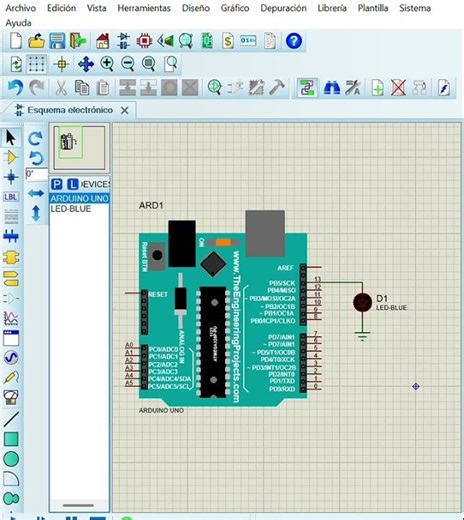Select the Text Script Mode tool
This screenshot has height=520, width=464.
(11, 217)
